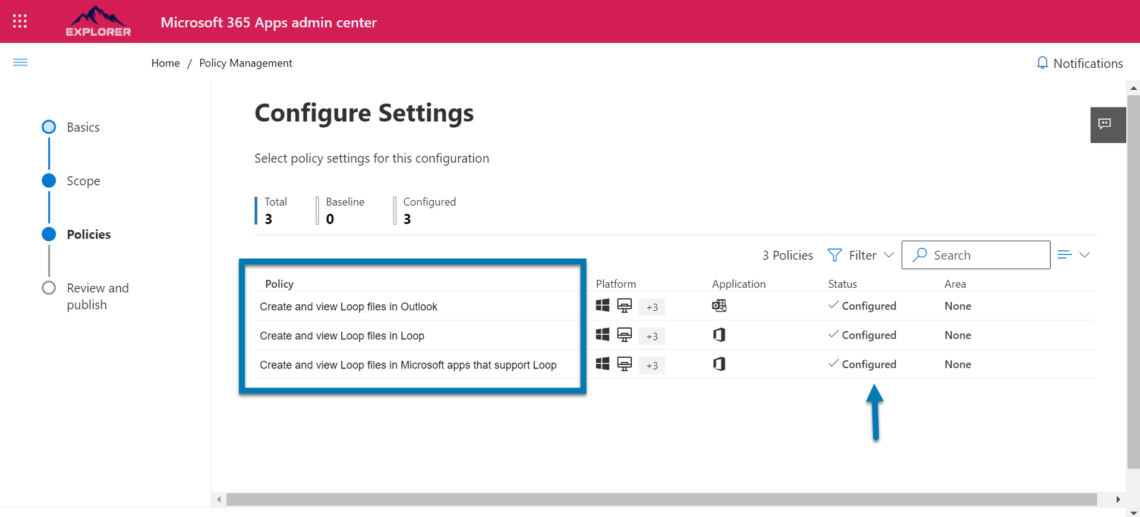
Task: Open the app launcher waffle icon
Action: pyautogui.click(x=20, y=21)
